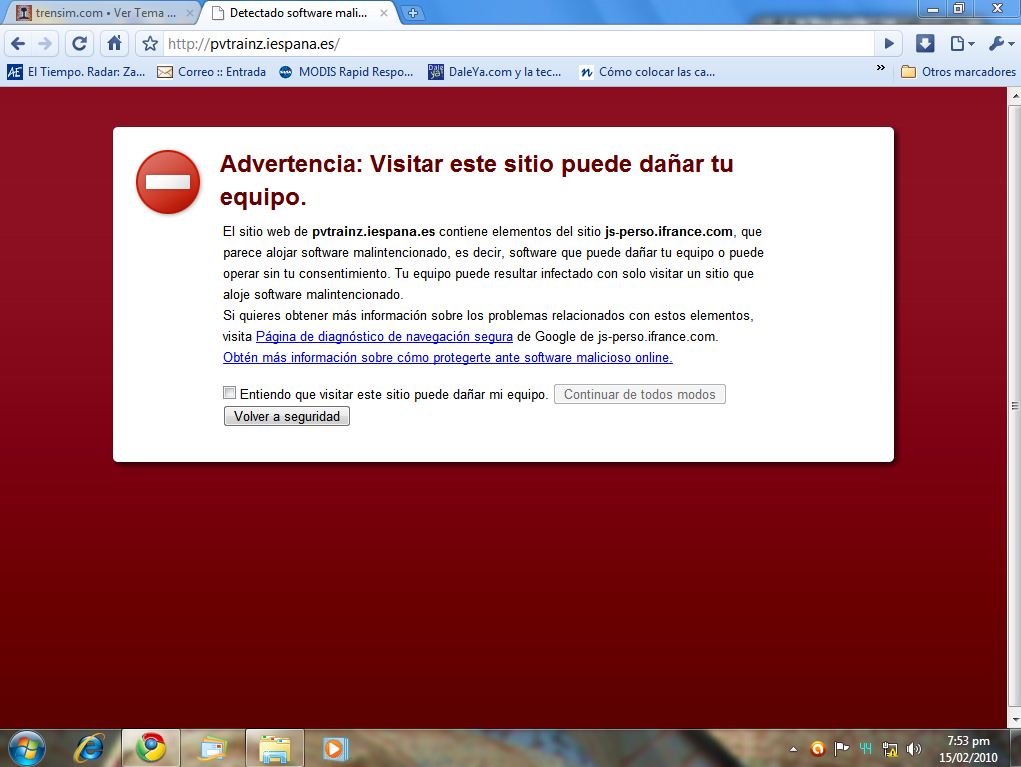Click the vertical scrollbar on the page
This screenshot has width=1021, height=767.
pyautogui.click(x=1014, y=406)
